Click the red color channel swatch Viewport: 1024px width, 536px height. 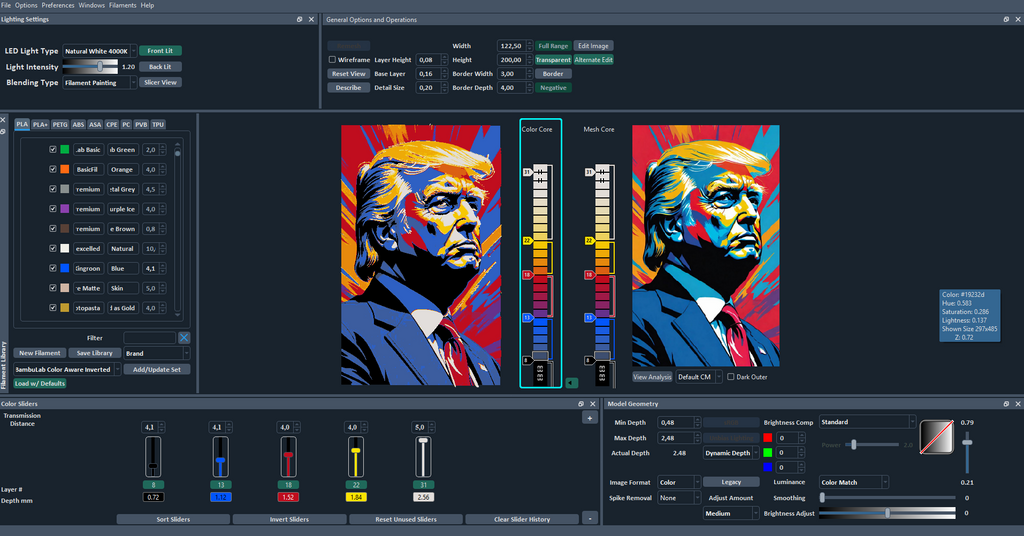pos(767,437)
